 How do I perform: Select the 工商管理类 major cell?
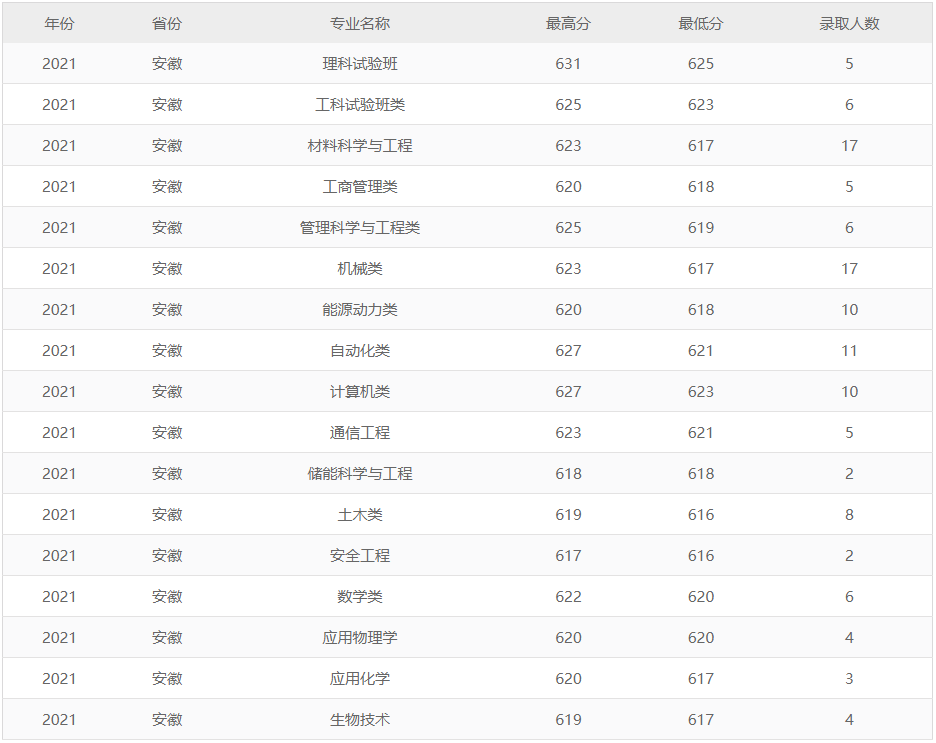click(x=360, y=187)
